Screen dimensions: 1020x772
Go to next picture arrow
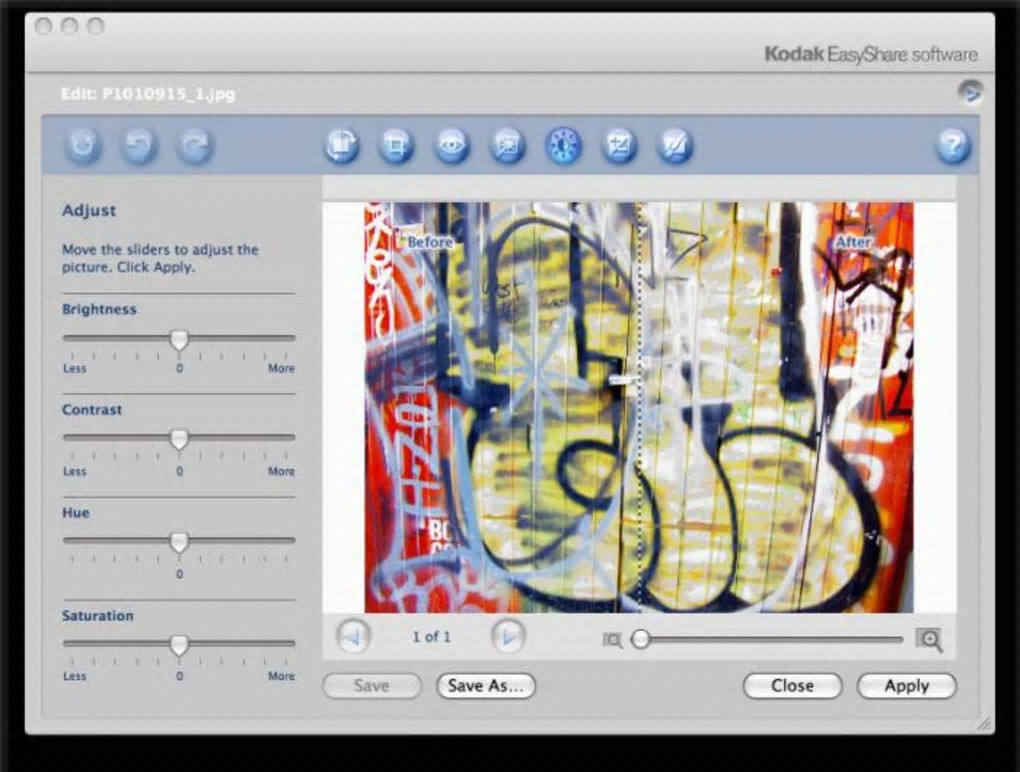508,637
